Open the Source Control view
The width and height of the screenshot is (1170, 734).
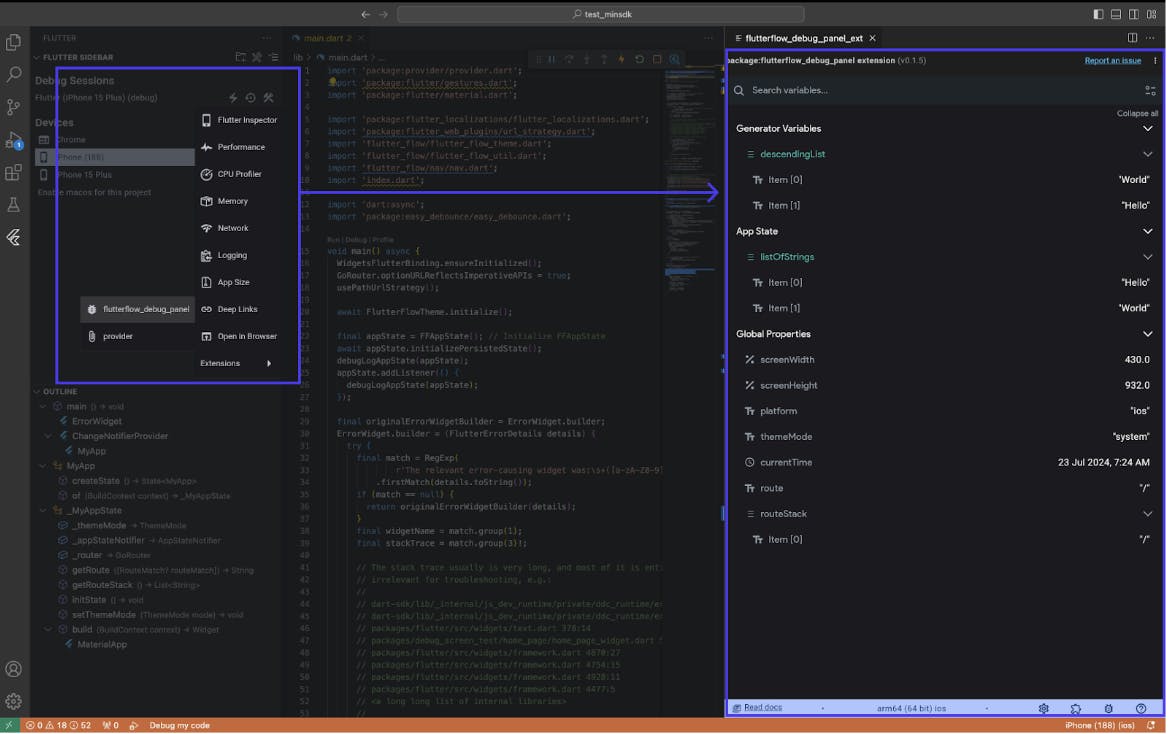tap(14, 107)
